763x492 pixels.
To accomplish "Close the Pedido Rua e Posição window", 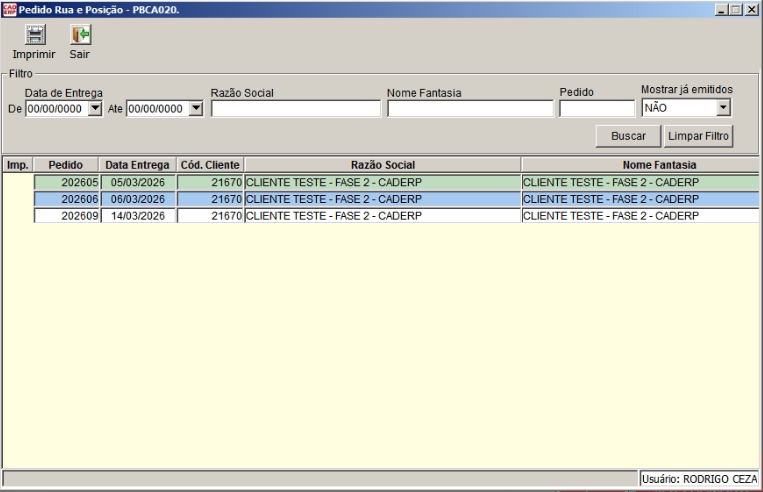I will pos(751,10).
